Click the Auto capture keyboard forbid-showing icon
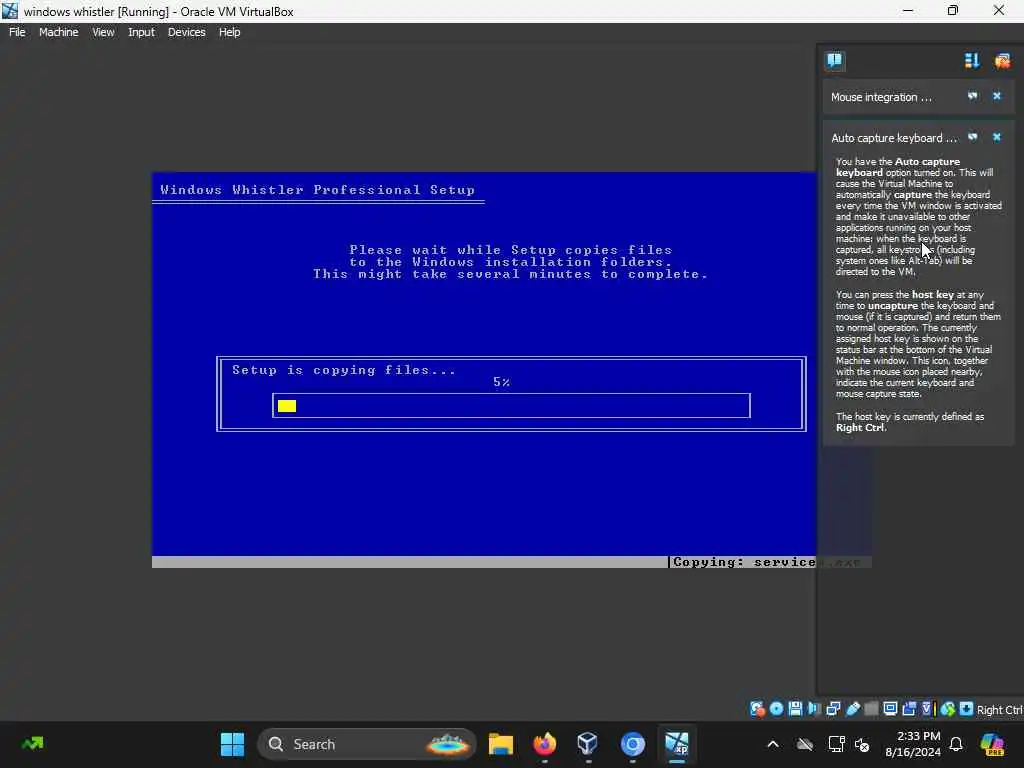 (x=972, y=137)
